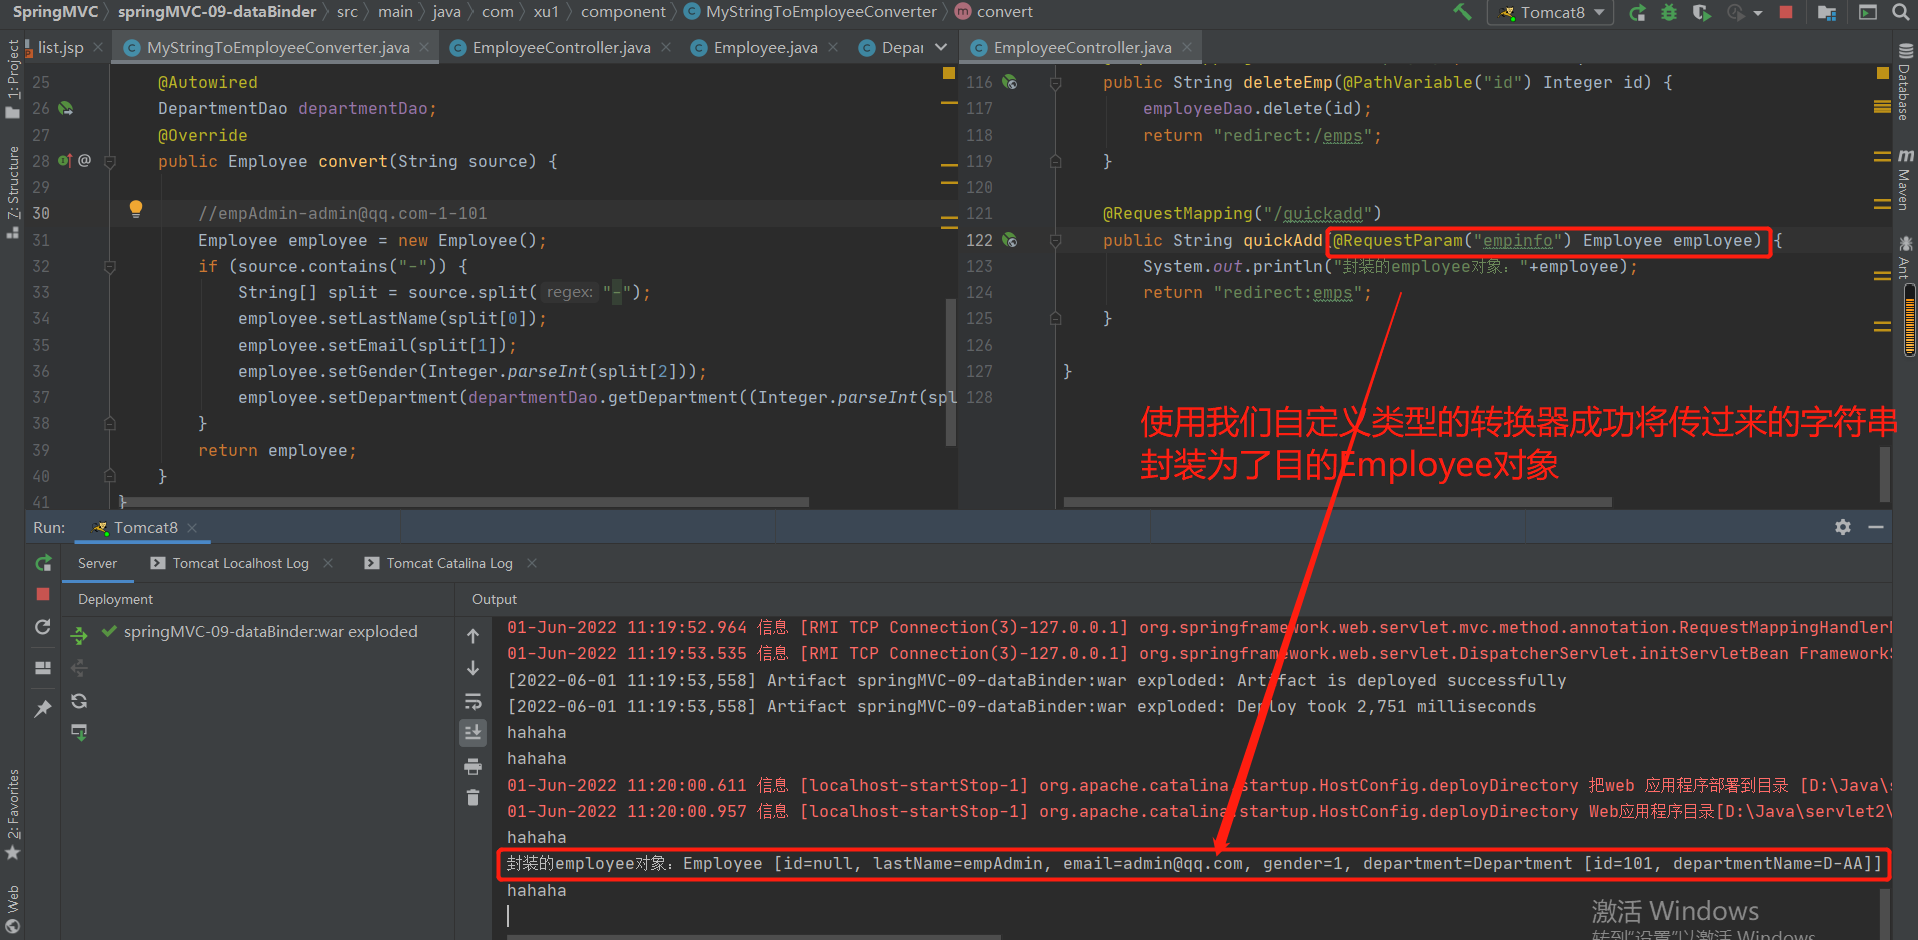
Task: Open the Web tool window
Action: (13, 908)
